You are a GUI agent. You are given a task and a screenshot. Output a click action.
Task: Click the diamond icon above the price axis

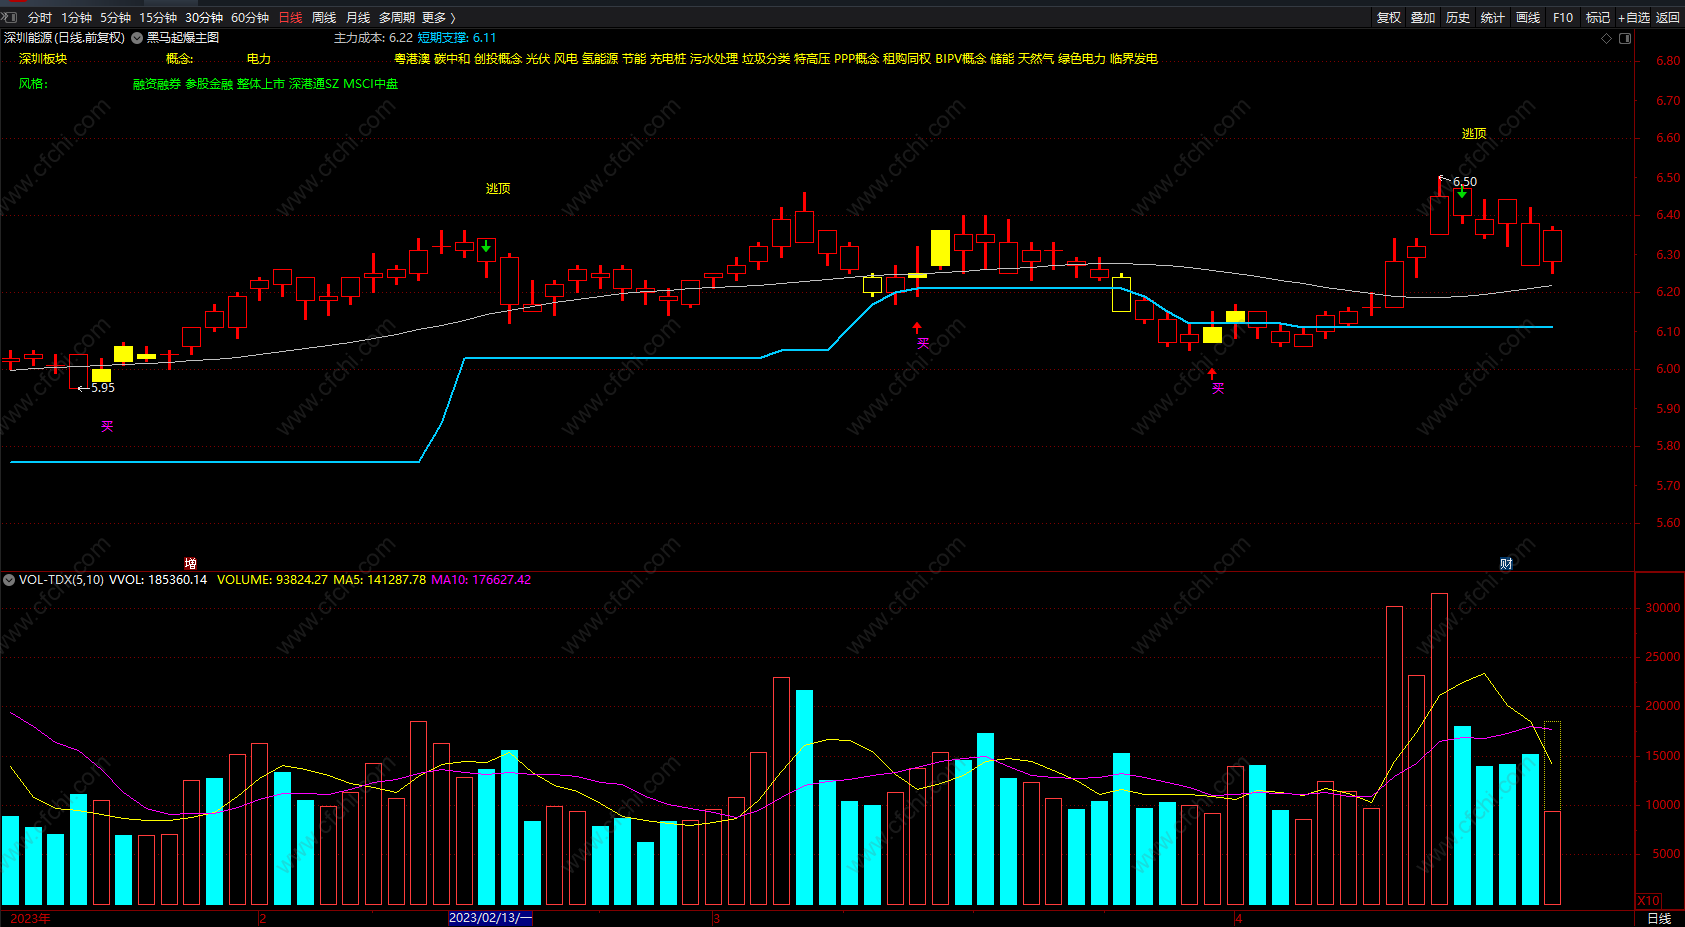pyautogui.click(x=1607, y=38)
